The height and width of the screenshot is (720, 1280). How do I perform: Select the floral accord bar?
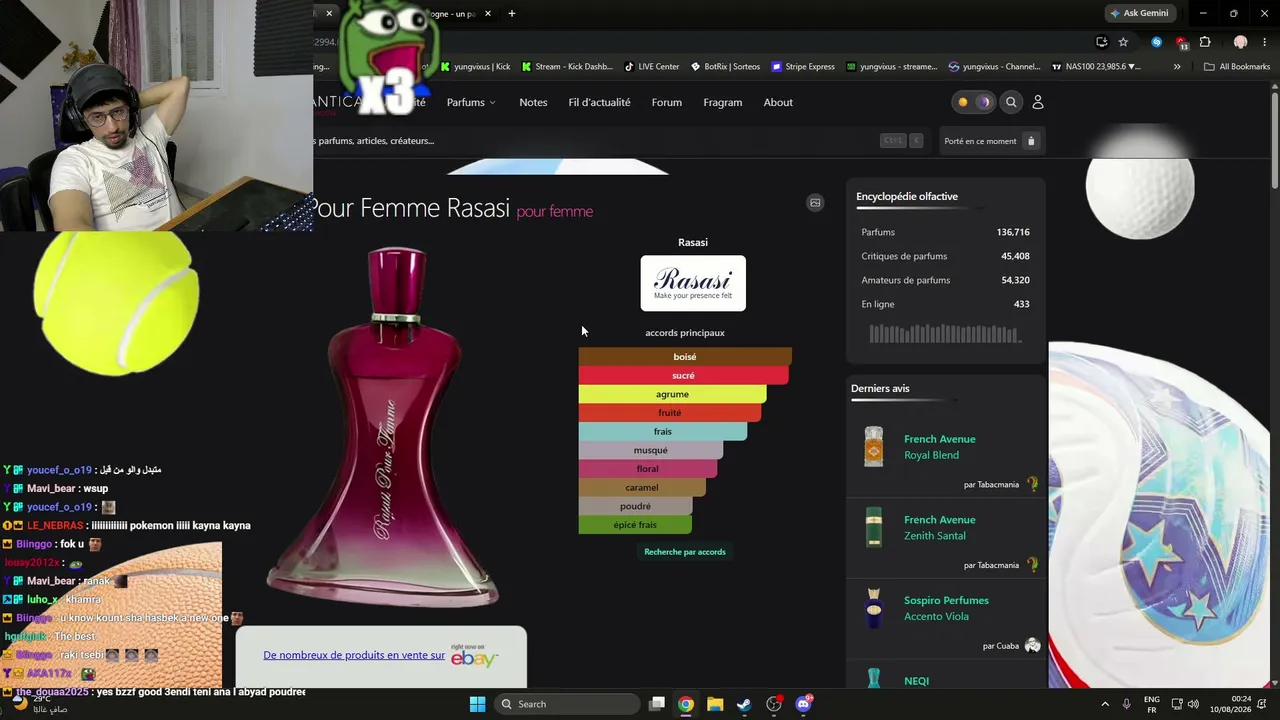[x=648, y=469]
